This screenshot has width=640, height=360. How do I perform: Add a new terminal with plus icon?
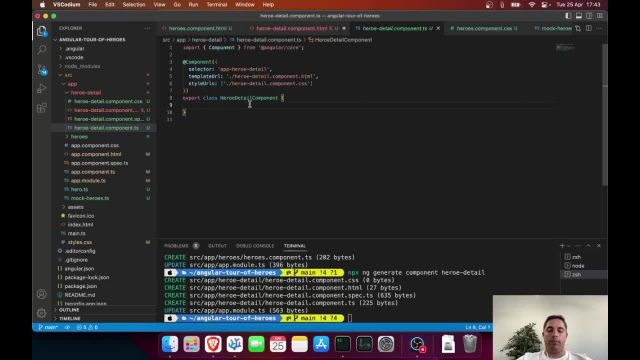point(562,246)
